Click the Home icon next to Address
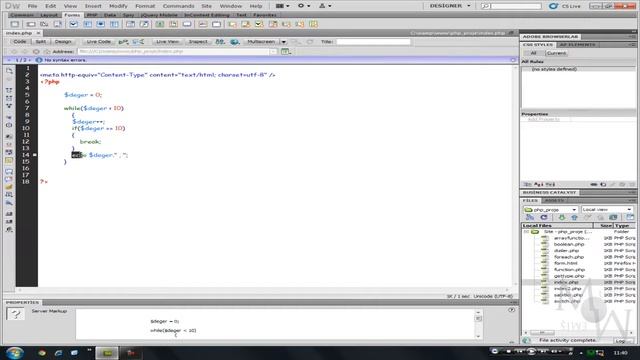Image resolution: width=640 pixels, height=360 pixels. (47, 51)
